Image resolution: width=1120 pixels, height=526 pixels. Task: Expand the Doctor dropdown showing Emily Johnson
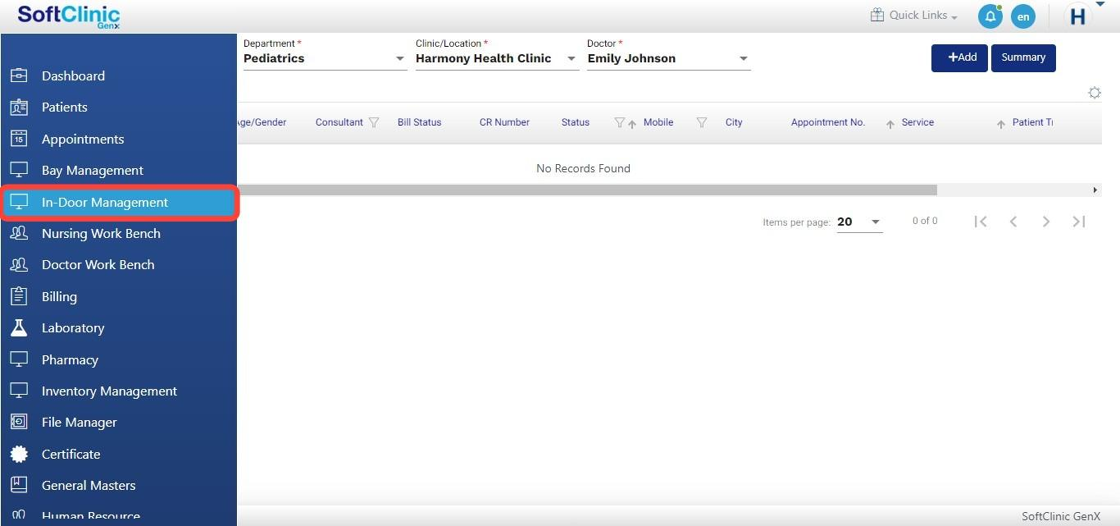point(667,59)
